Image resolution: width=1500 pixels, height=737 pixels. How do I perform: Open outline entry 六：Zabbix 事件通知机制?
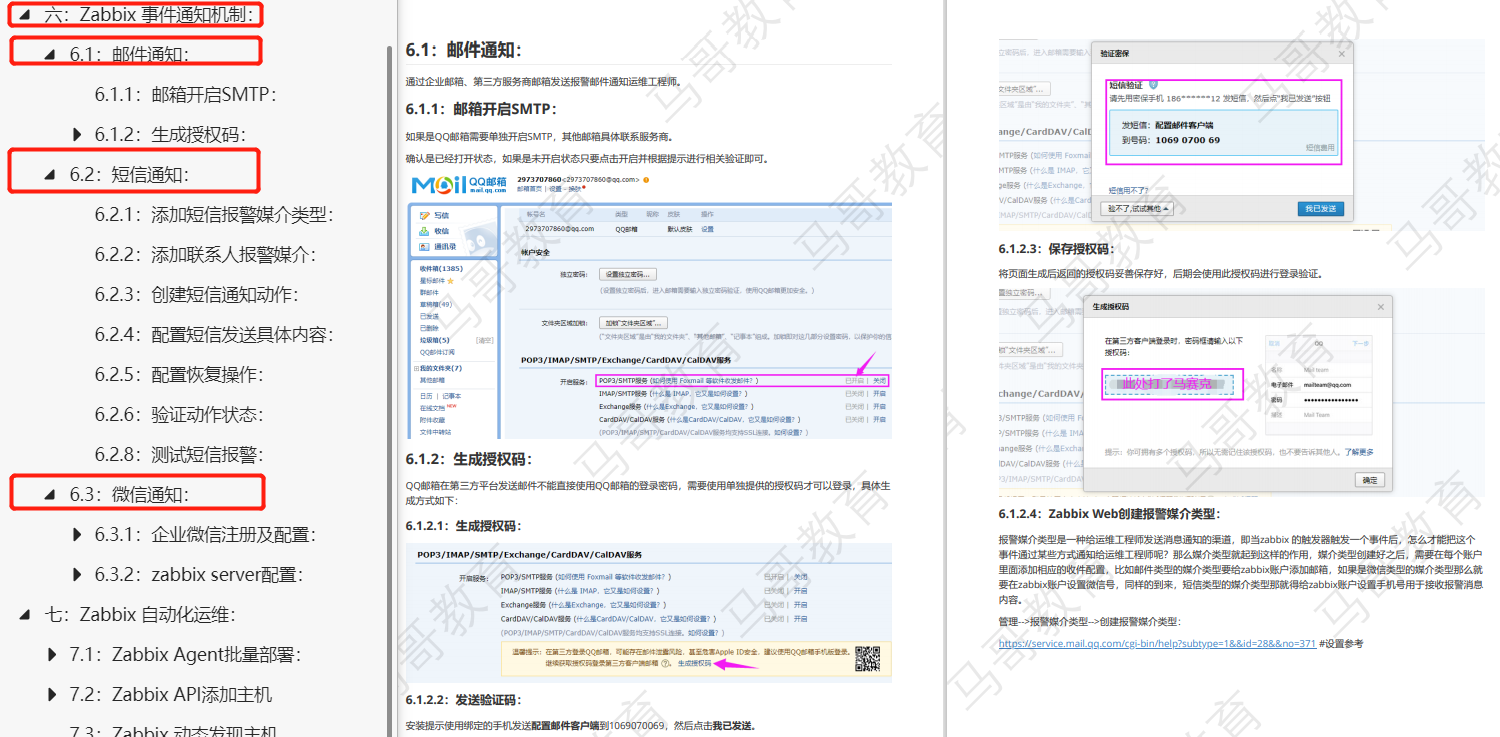149,14
